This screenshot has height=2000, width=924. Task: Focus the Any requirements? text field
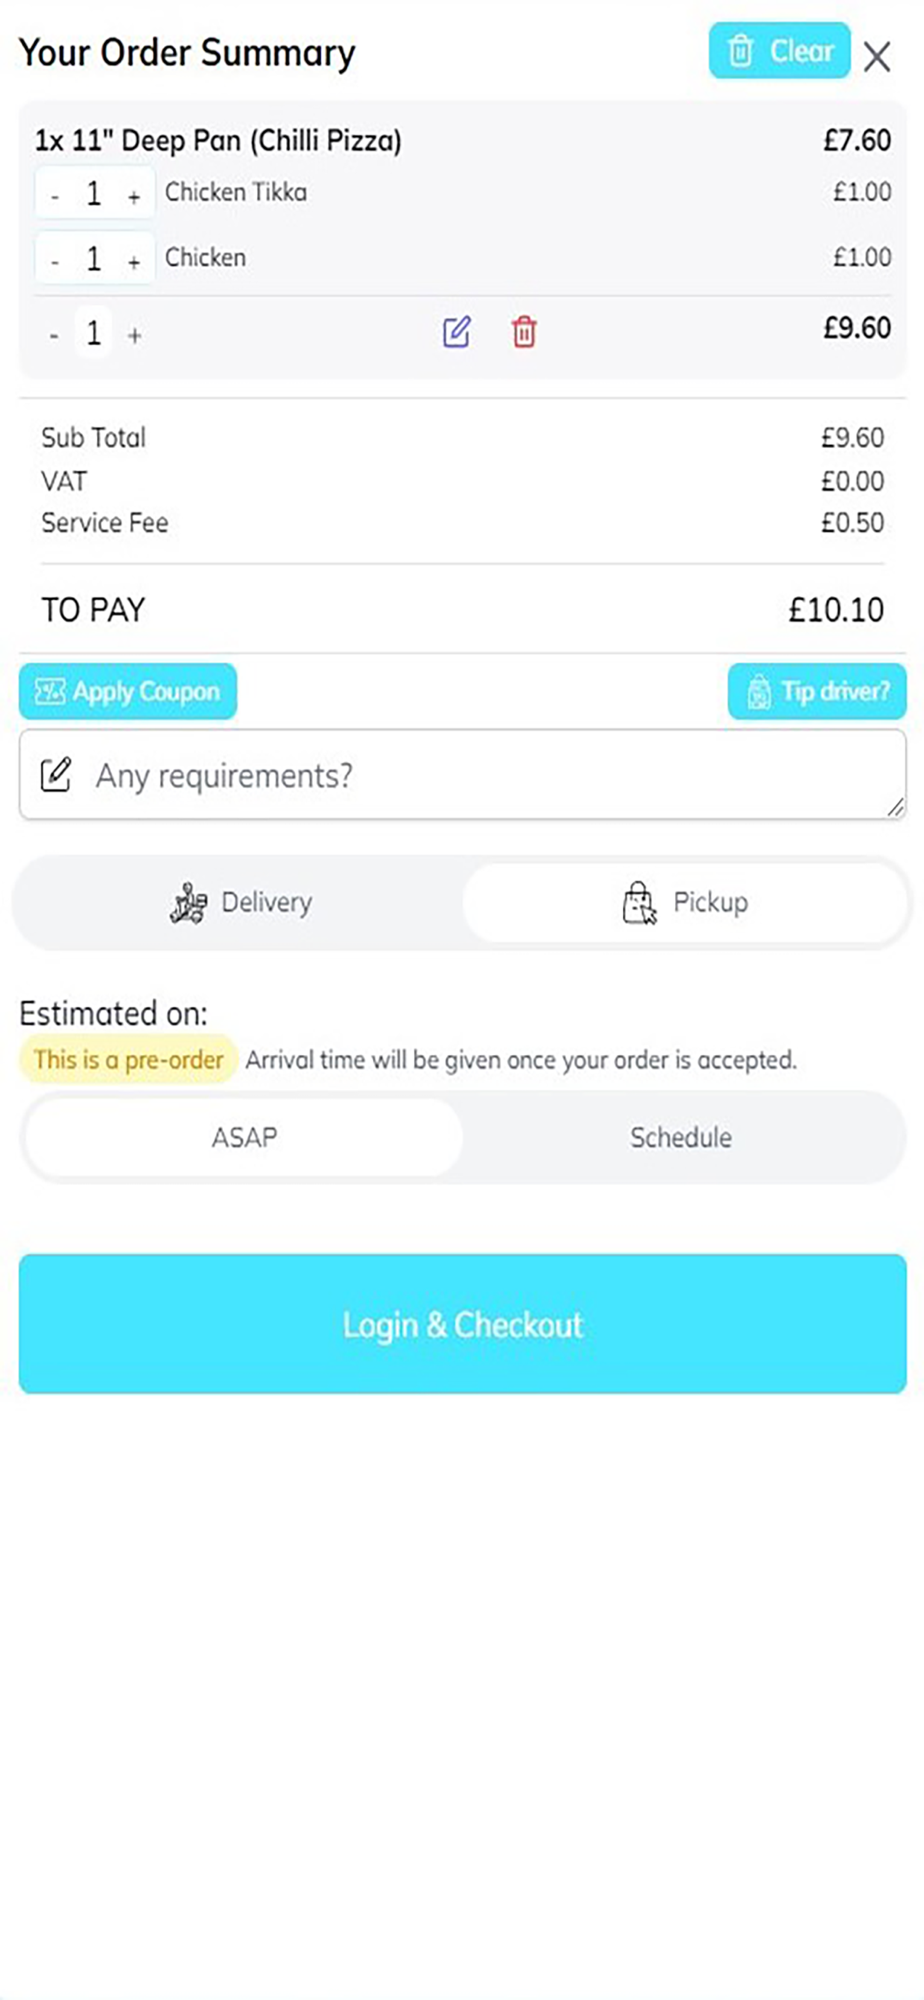point(480,775)
